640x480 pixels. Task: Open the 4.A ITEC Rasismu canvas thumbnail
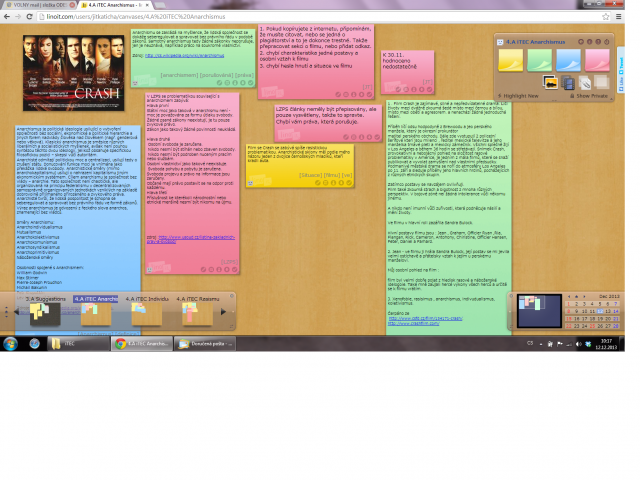tap(197, 314)
